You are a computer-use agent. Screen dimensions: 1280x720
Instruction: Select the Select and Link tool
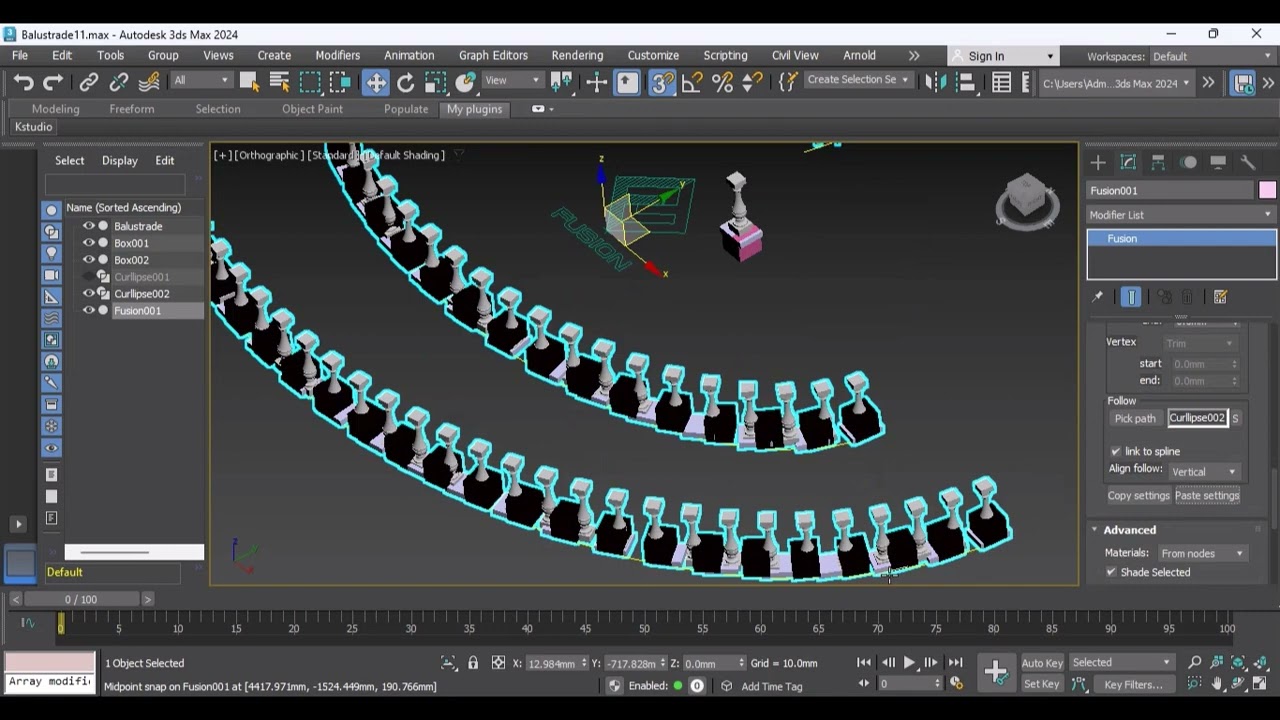89,83
